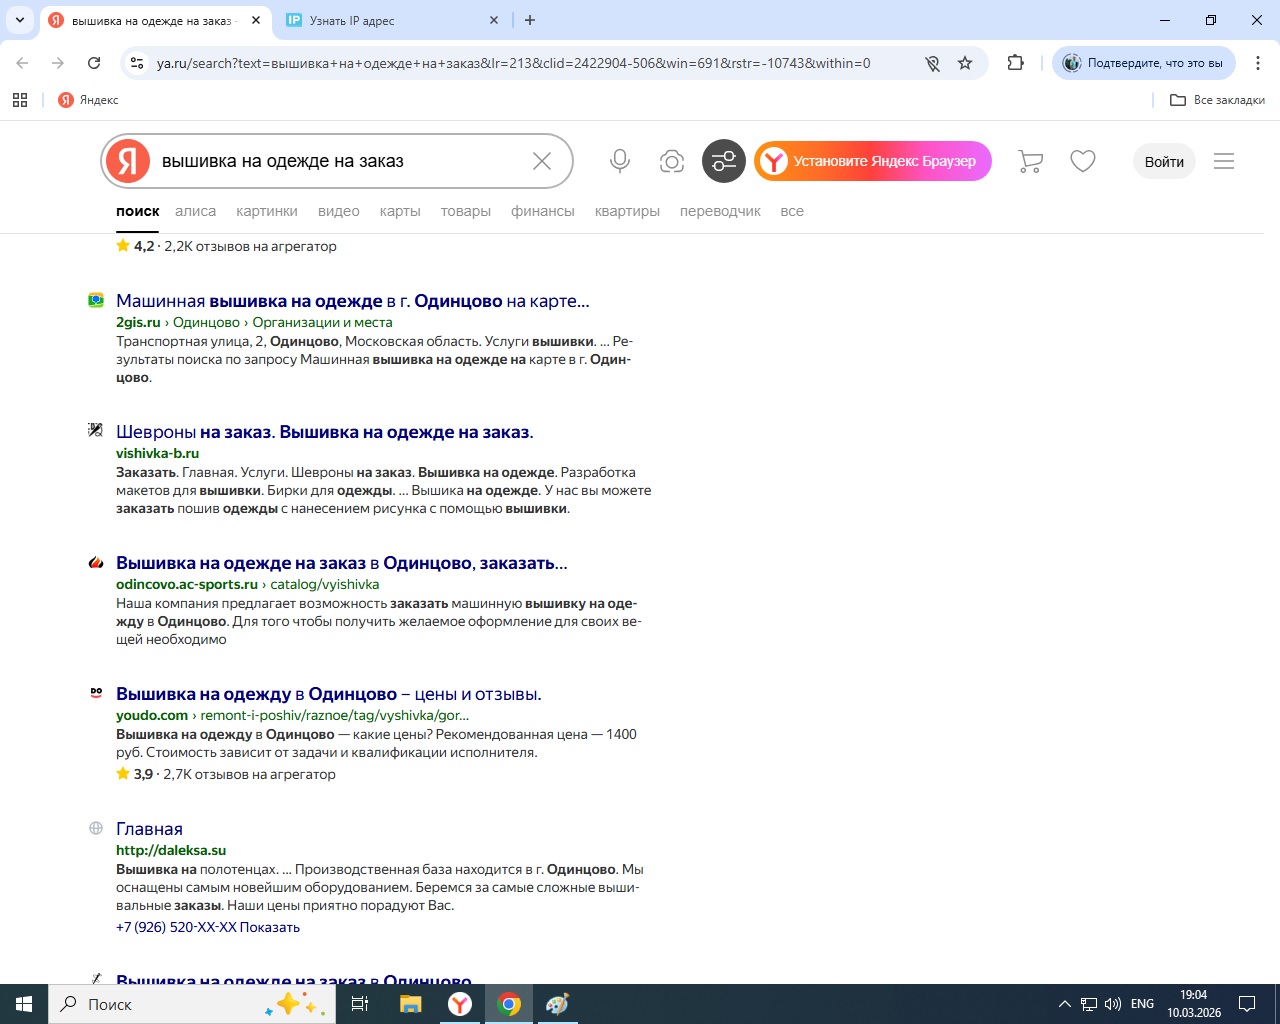Image resolution: width=1280 pixels, height=1024 pixels.
Task: Open ac-sports Вышивка на одежде на заказ result
Action: tap(342, 563)
